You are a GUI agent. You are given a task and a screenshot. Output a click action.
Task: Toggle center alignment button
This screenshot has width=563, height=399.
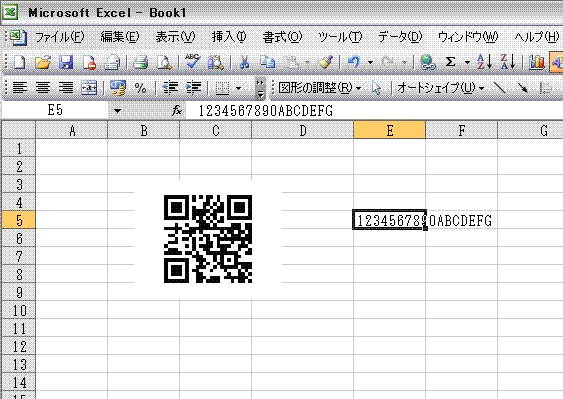click(x=43, y=87)
